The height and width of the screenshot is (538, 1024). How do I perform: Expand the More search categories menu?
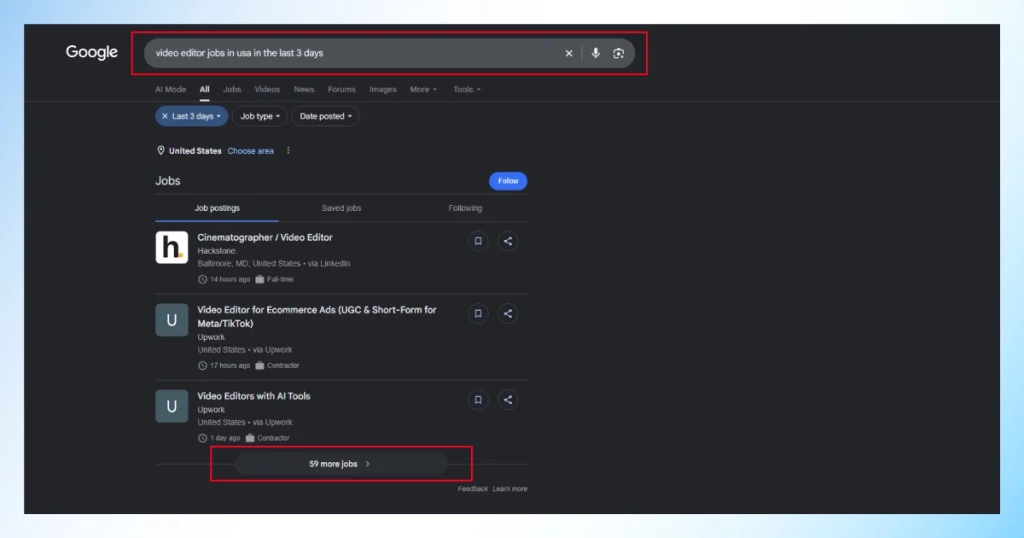(423, 89)
